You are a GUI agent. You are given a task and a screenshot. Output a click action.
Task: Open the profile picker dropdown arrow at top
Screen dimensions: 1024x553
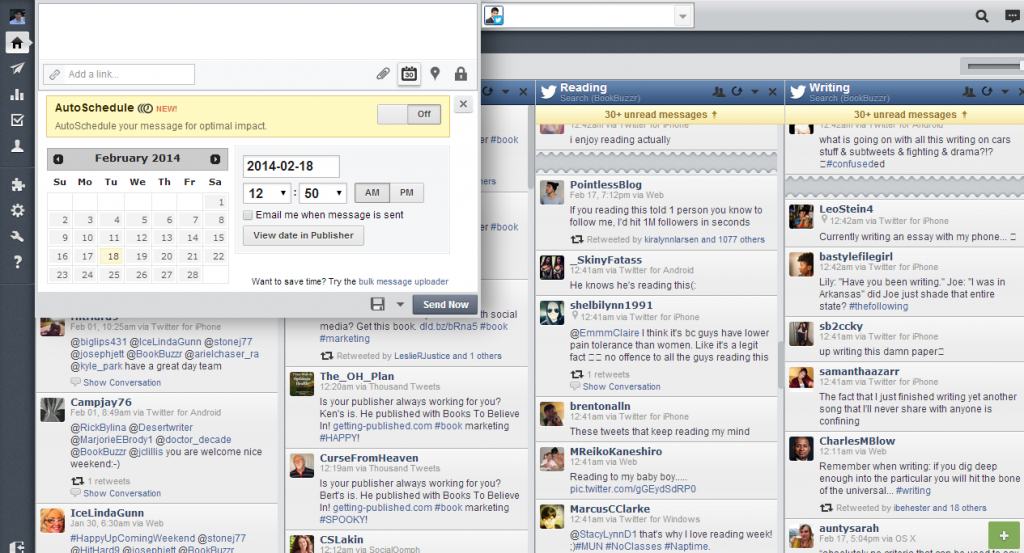point(682,16)
